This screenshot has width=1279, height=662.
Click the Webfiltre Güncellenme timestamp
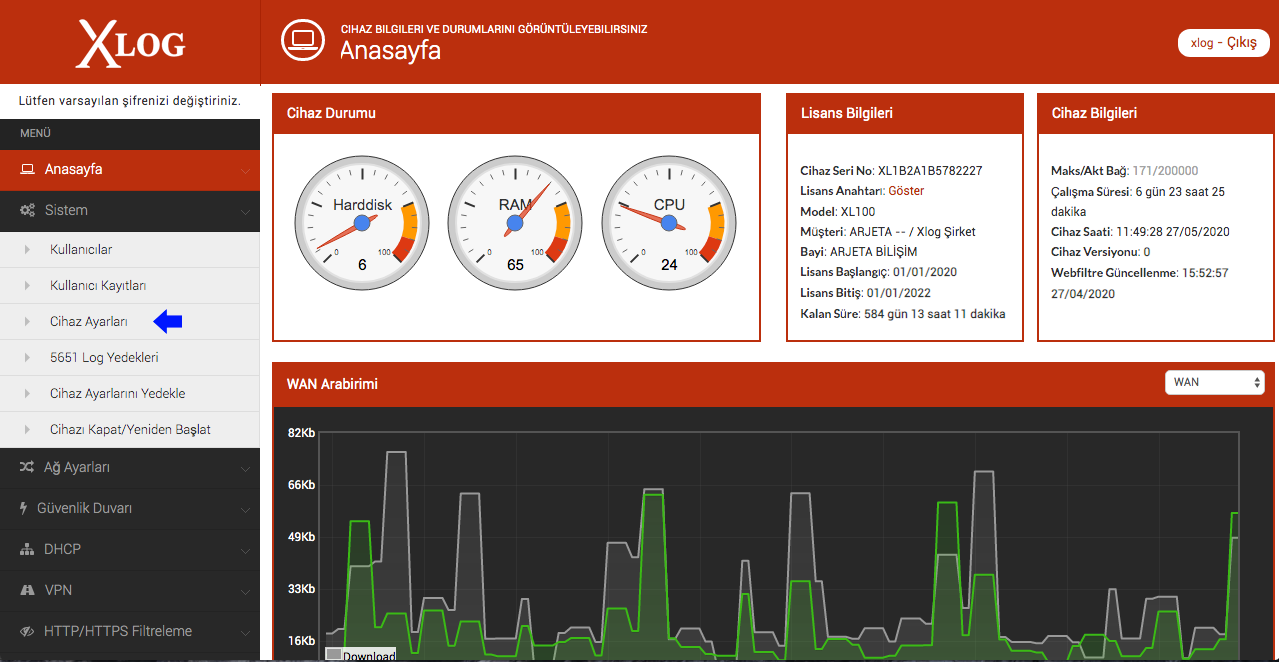point(1140,283)
